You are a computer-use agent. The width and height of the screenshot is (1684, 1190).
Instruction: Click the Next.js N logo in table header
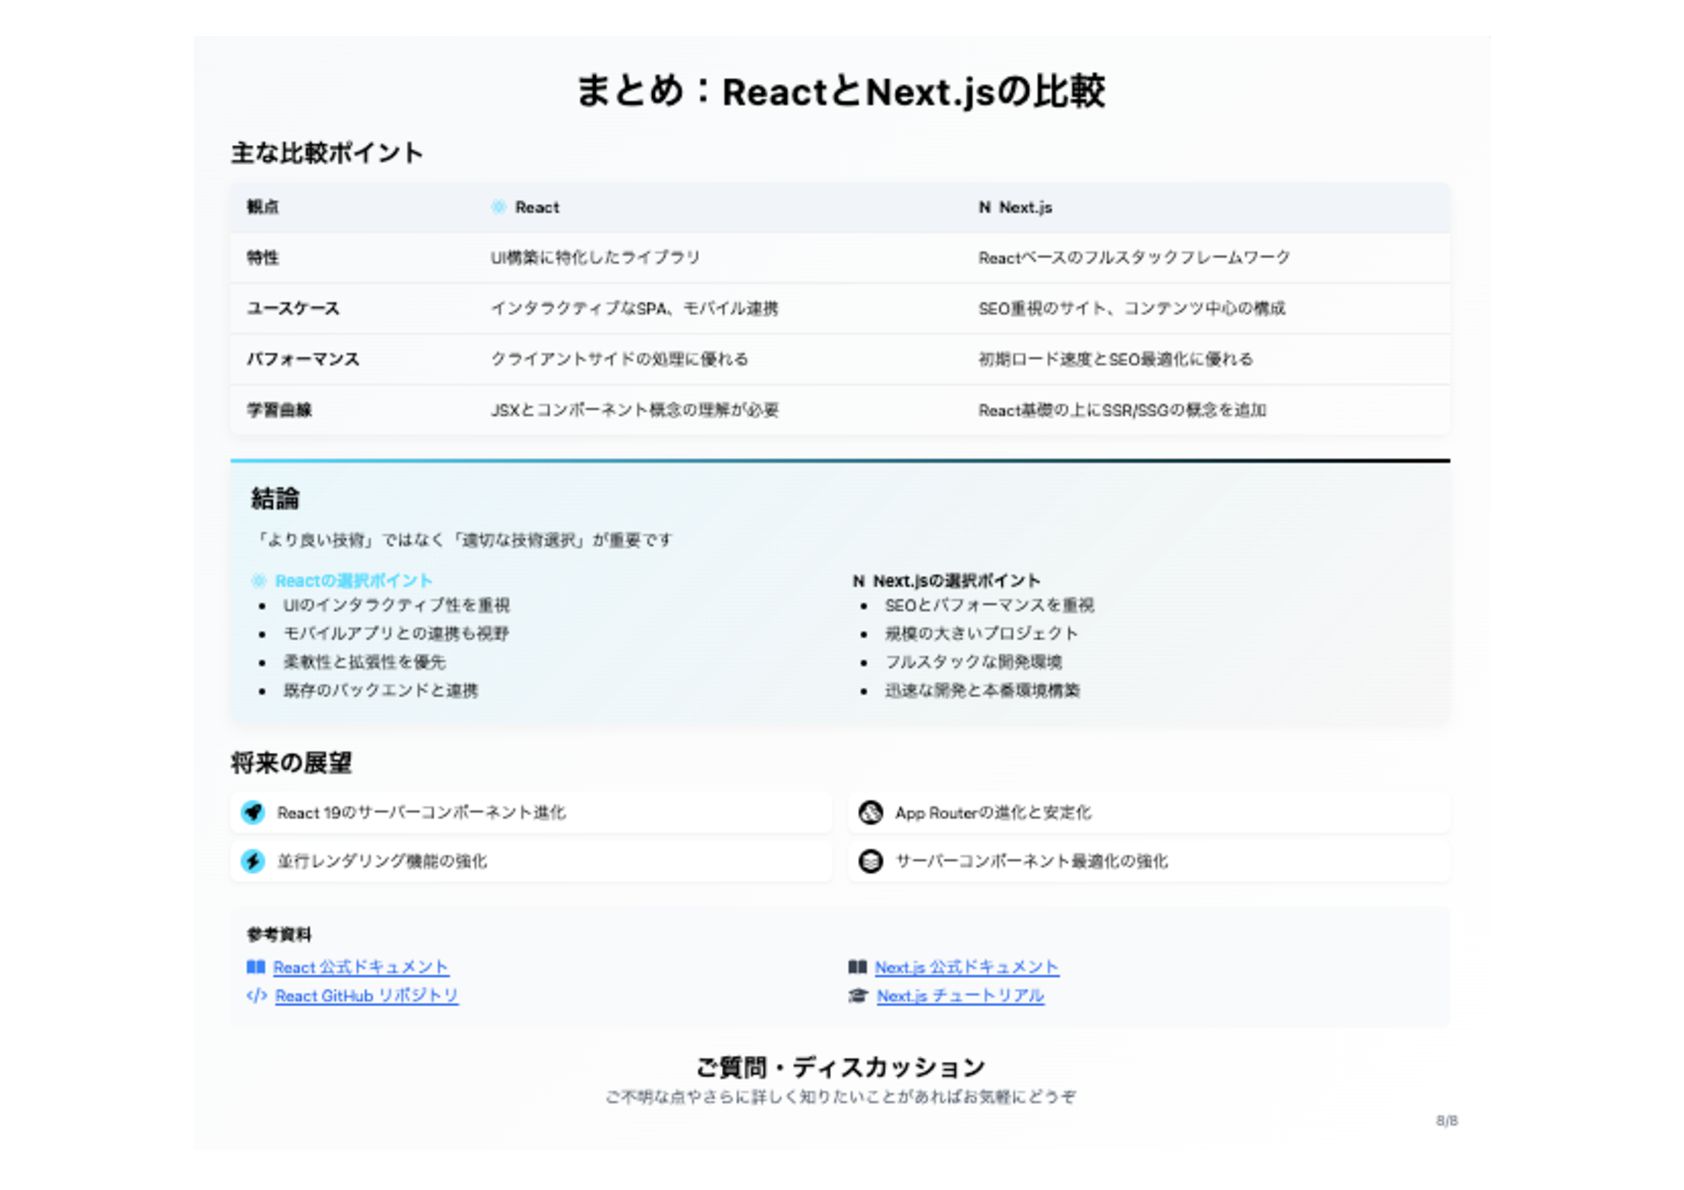coord(985,207)
